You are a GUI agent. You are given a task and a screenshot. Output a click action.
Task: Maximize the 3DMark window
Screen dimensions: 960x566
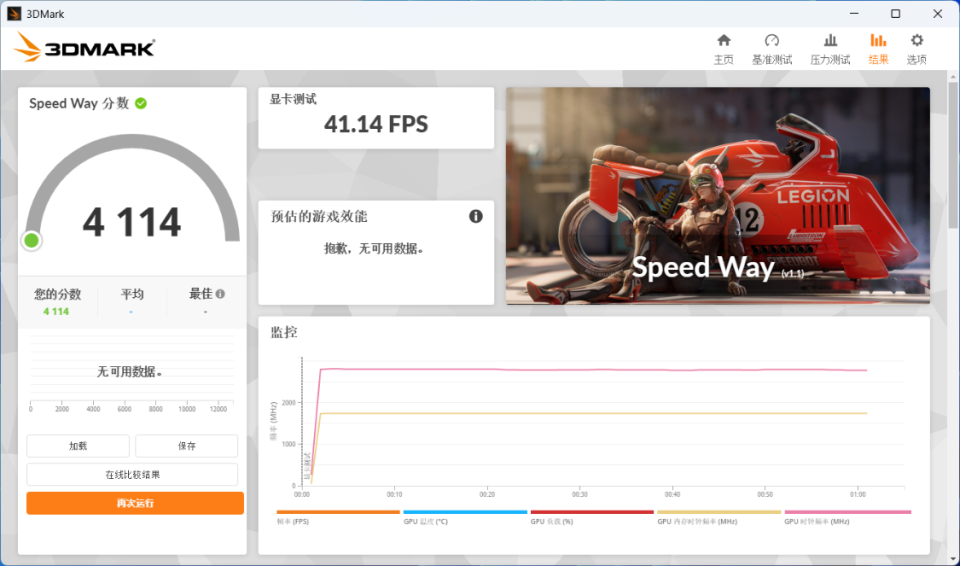coord(895,13)
